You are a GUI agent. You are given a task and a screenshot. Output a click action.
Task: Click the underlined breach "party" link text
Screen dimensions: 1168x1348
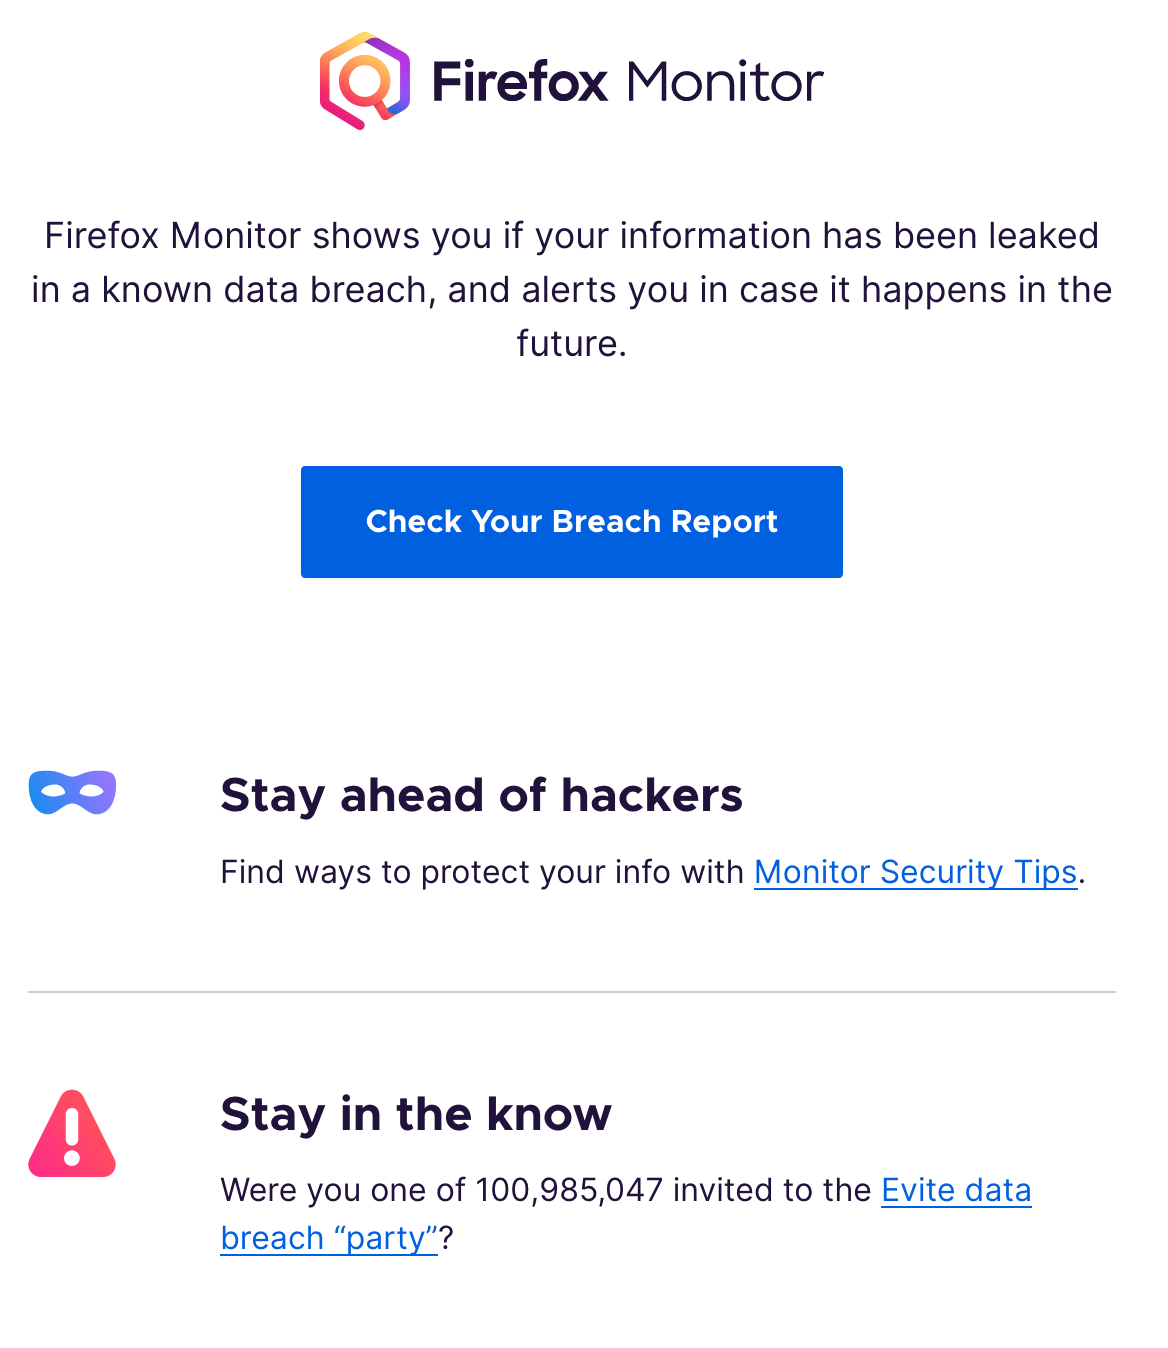click(329, 1238)
